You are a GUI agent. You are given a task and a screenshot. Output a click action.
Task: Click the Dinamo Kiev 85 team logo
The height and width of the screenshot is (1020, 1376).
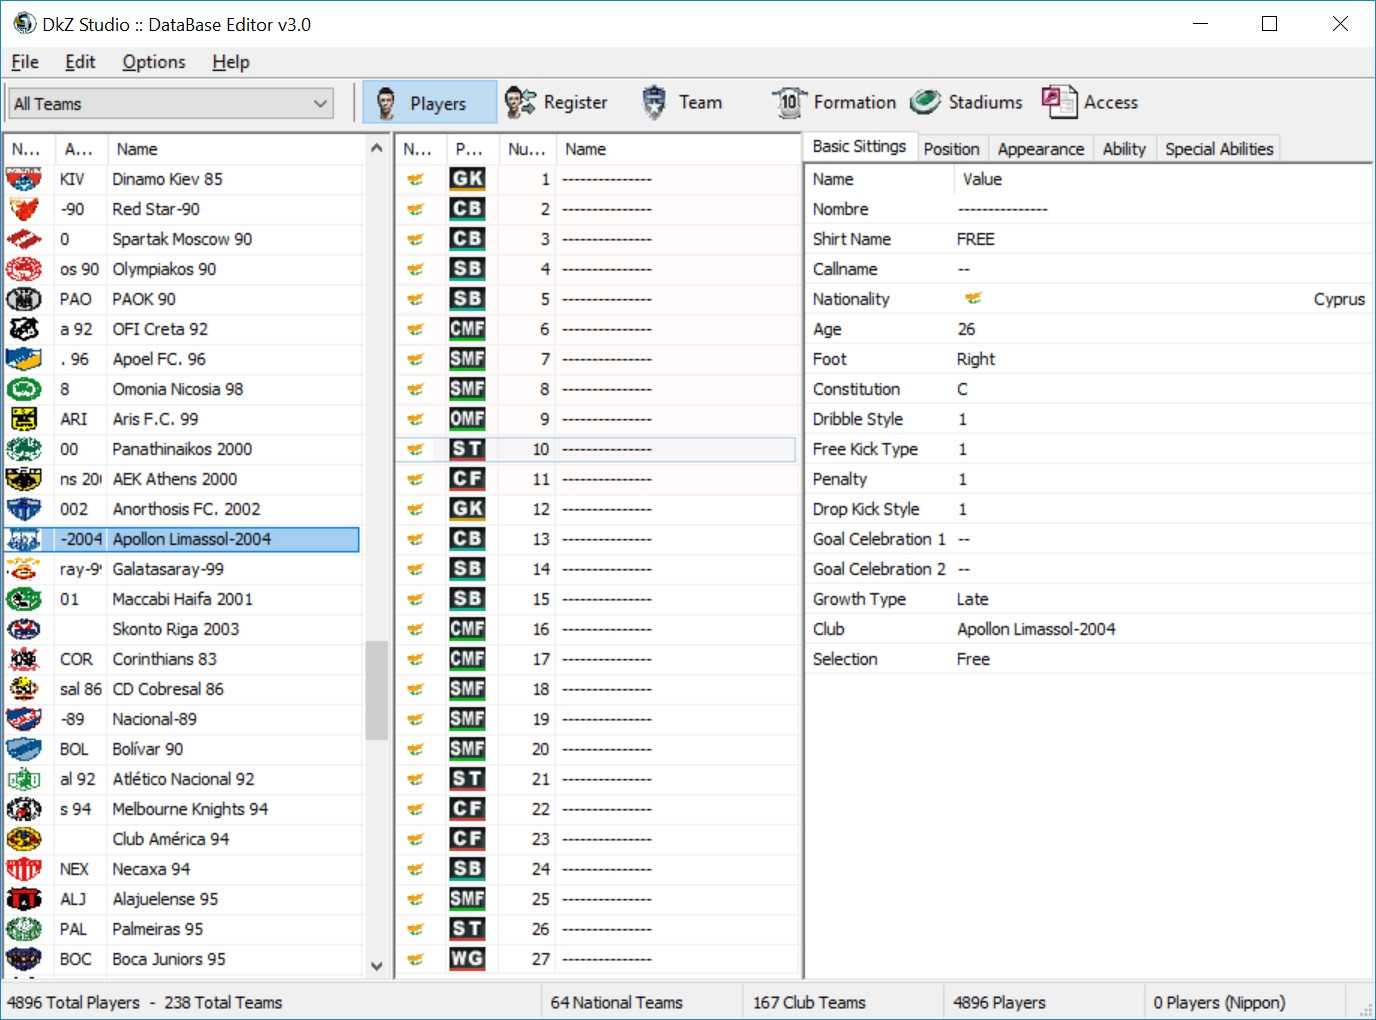[24, 179]
